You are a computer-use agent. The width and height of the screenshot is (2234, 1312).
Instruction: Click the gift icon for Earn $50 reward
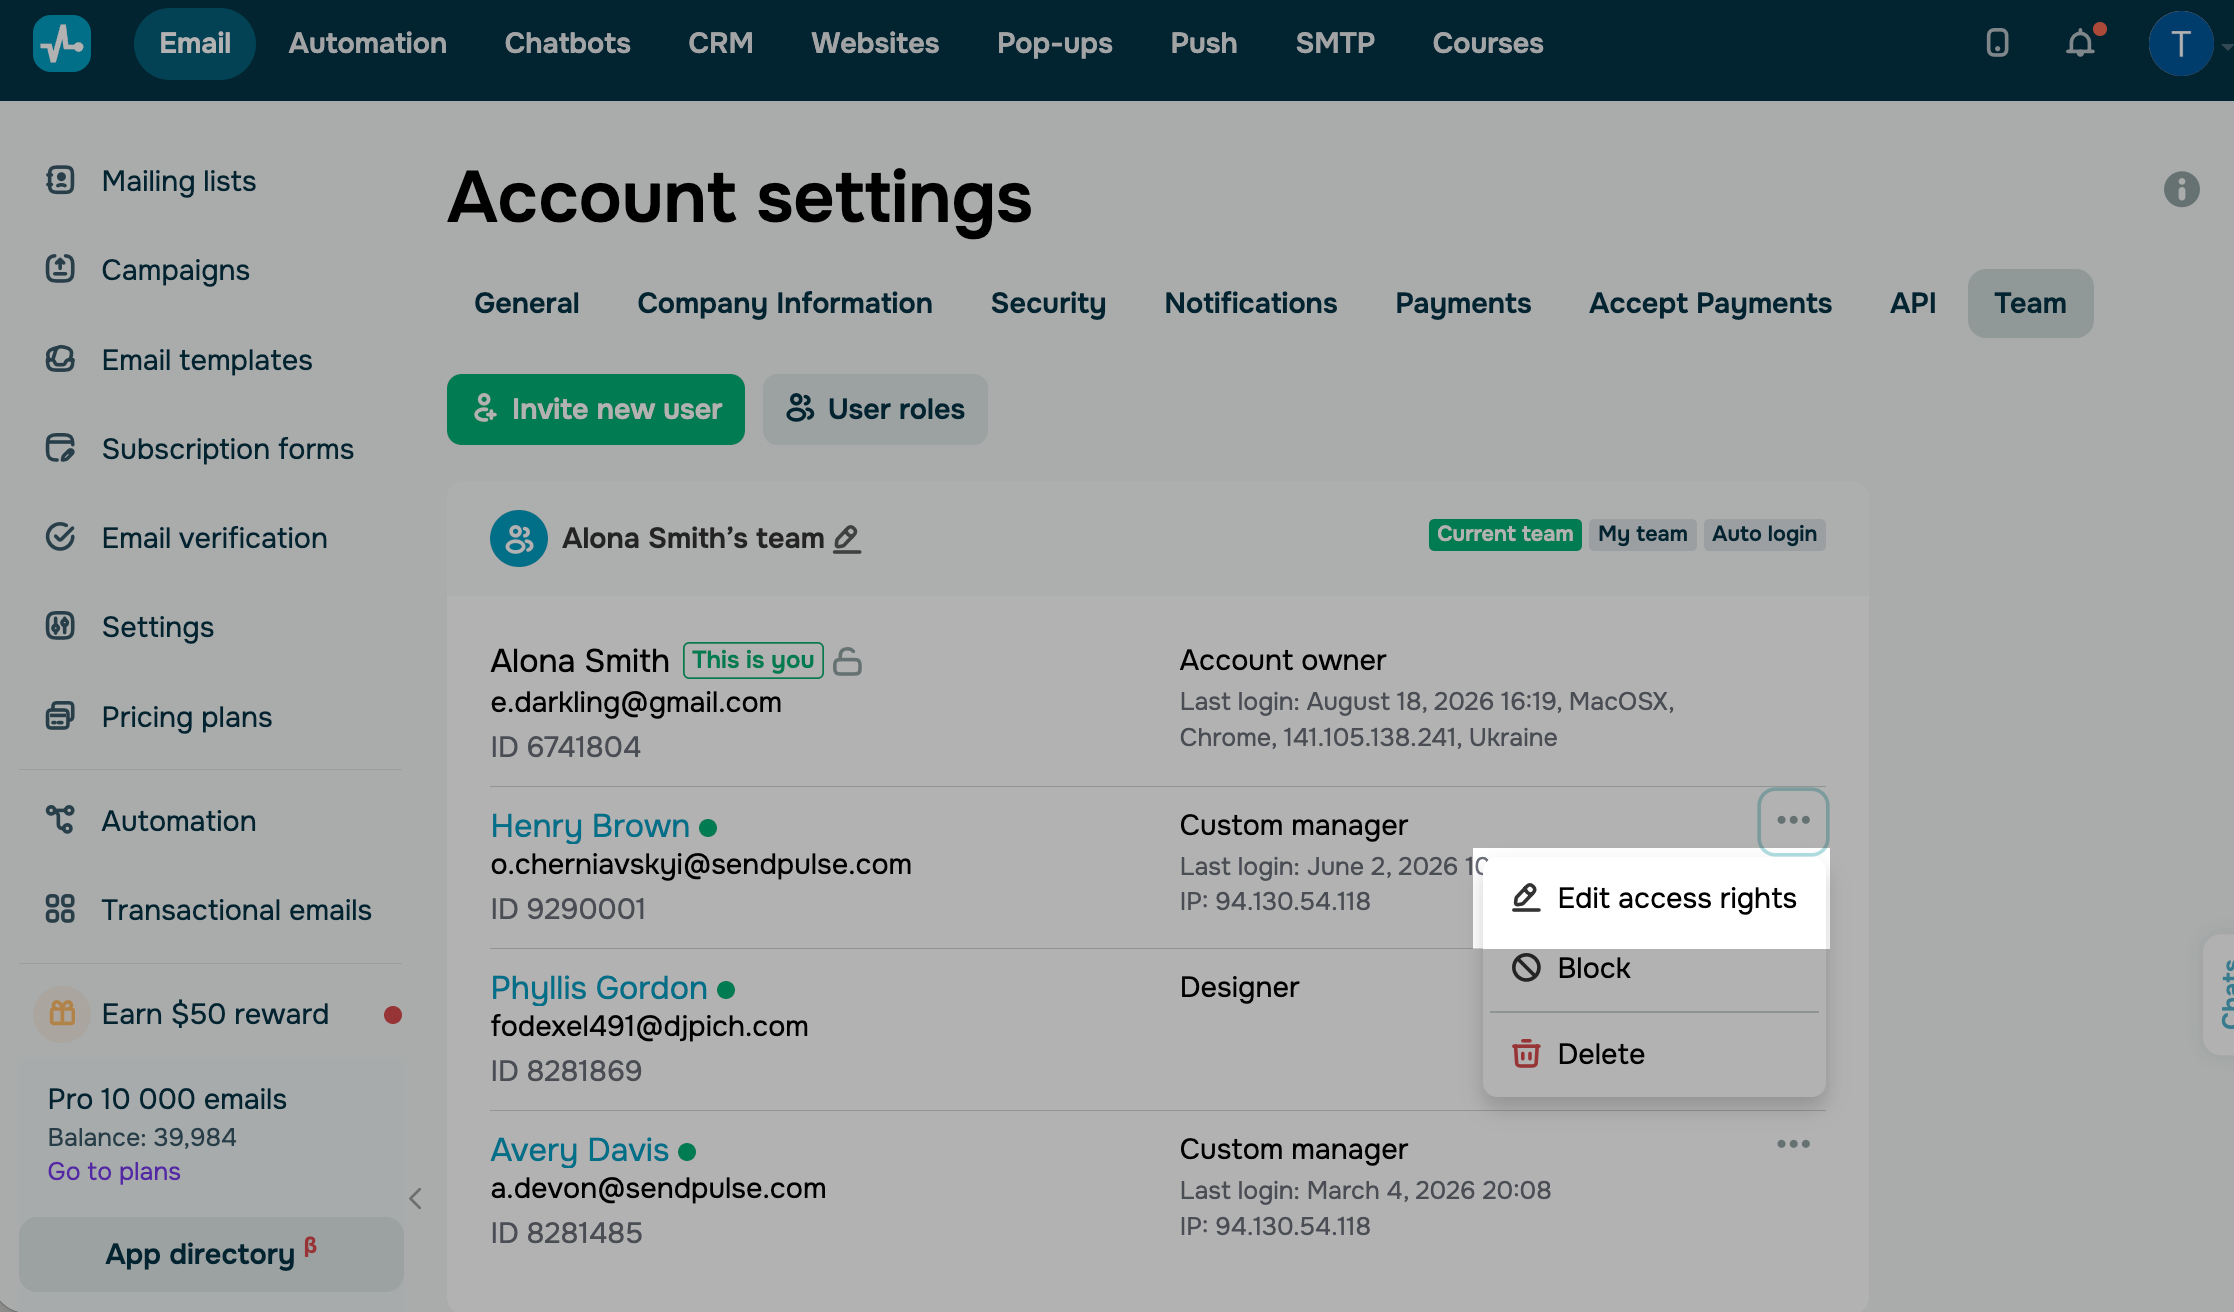click(62, 1013)
